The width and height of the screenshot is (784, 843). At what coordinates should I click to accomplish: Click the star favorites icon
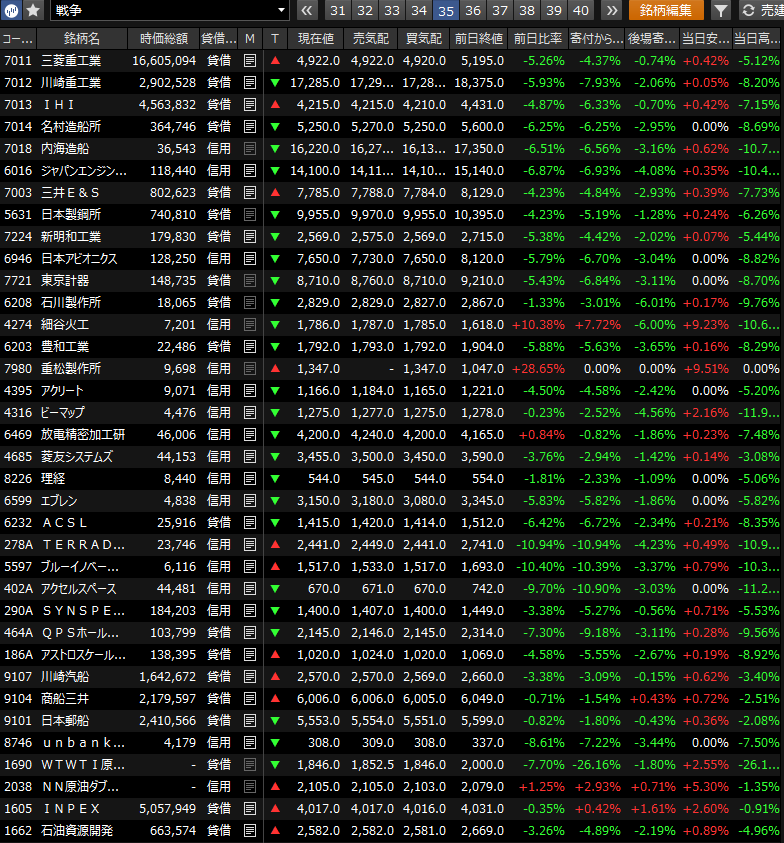[33, 11]
